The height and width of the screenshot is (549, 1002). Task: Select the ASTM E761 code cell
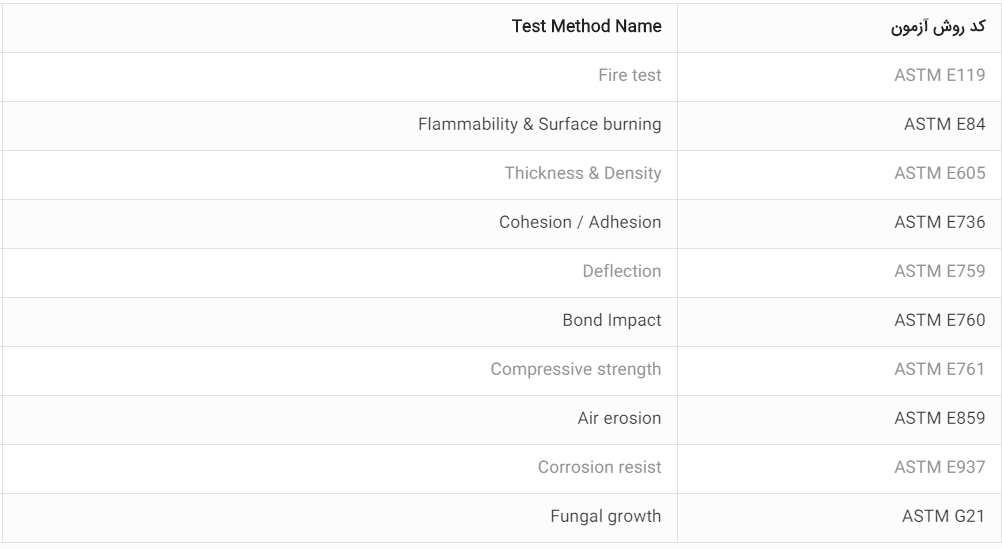pos(939,370)
